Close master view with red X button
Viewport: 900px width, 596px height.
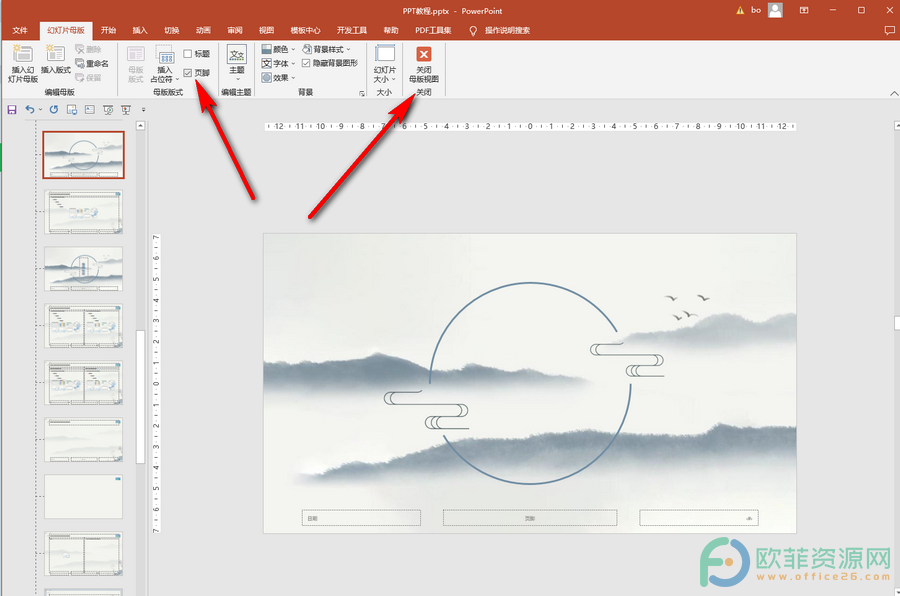point(424,63)
